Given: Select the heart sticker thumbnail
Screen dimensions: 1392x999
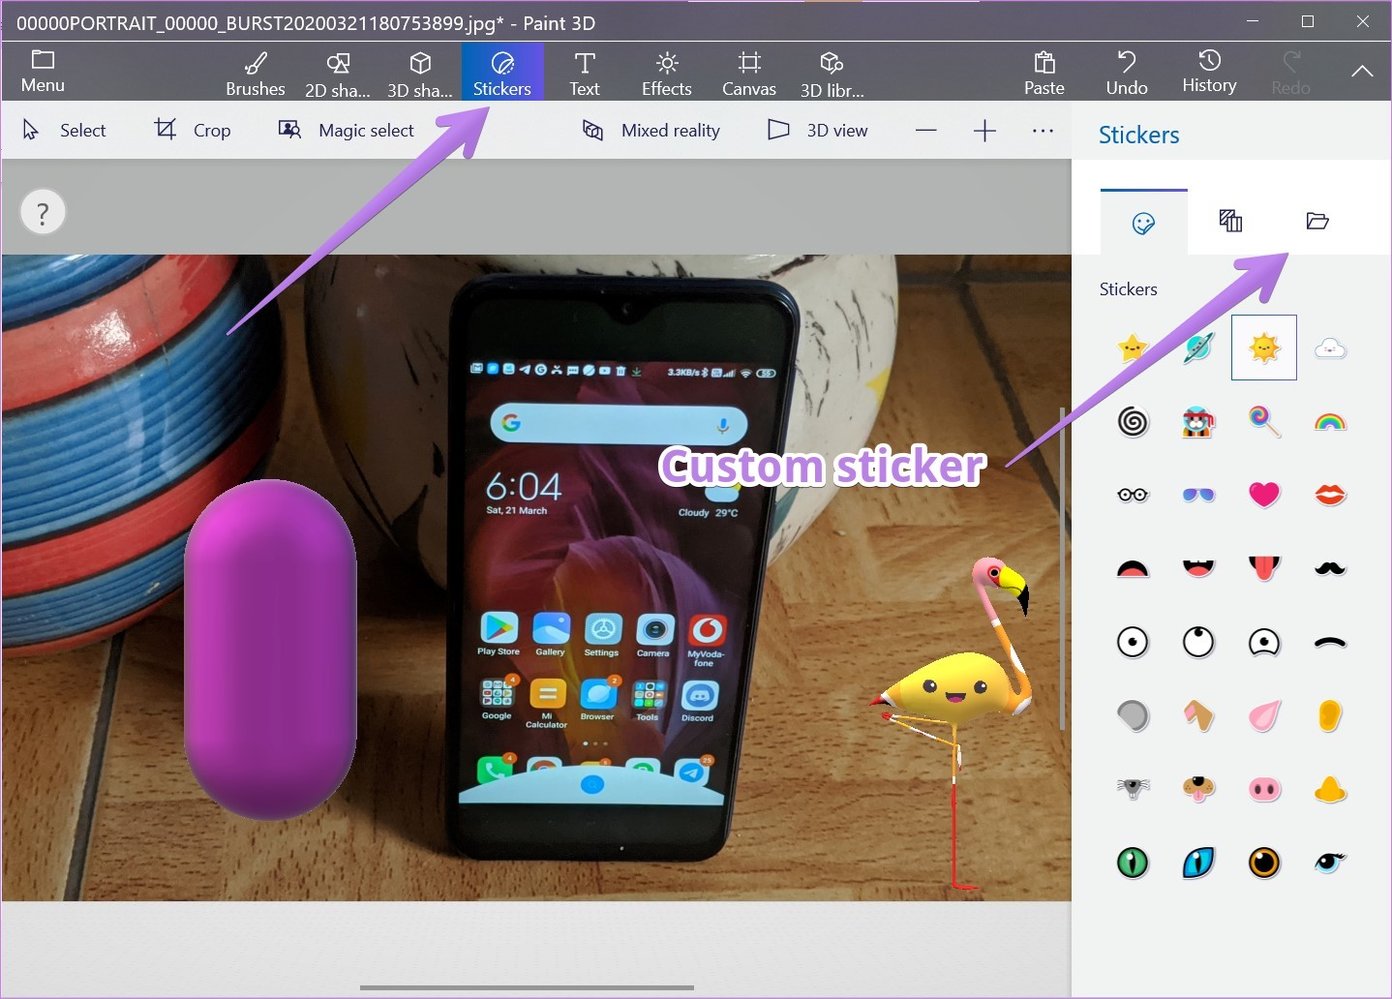Looking at the screenshot, I should coord(1264,494).
